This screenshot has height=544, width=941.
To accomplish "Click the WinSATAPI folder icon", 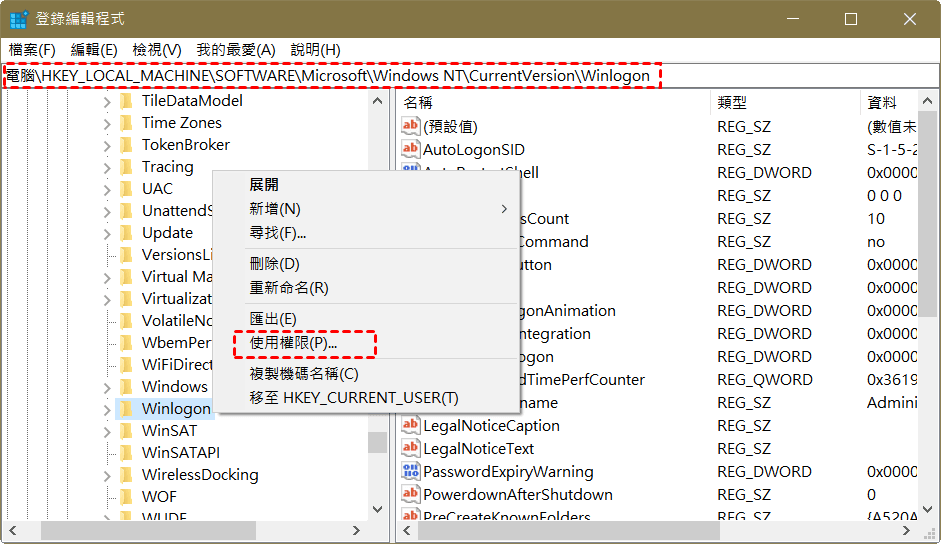I will 126,453.
